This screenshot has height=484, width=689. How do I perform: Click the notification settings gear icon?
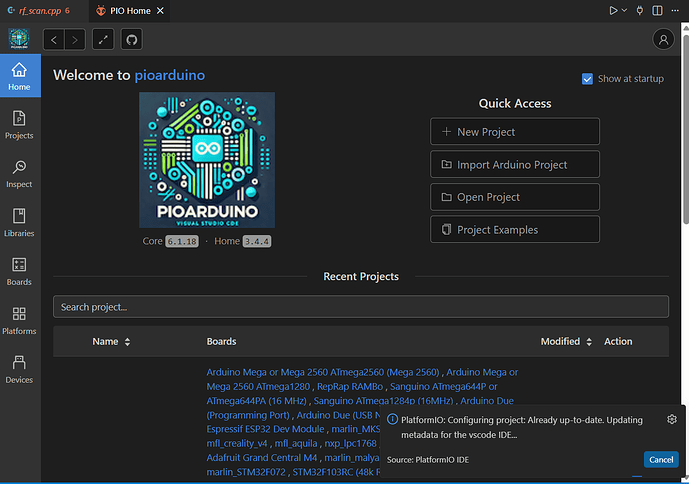click(x=672, y=419)
